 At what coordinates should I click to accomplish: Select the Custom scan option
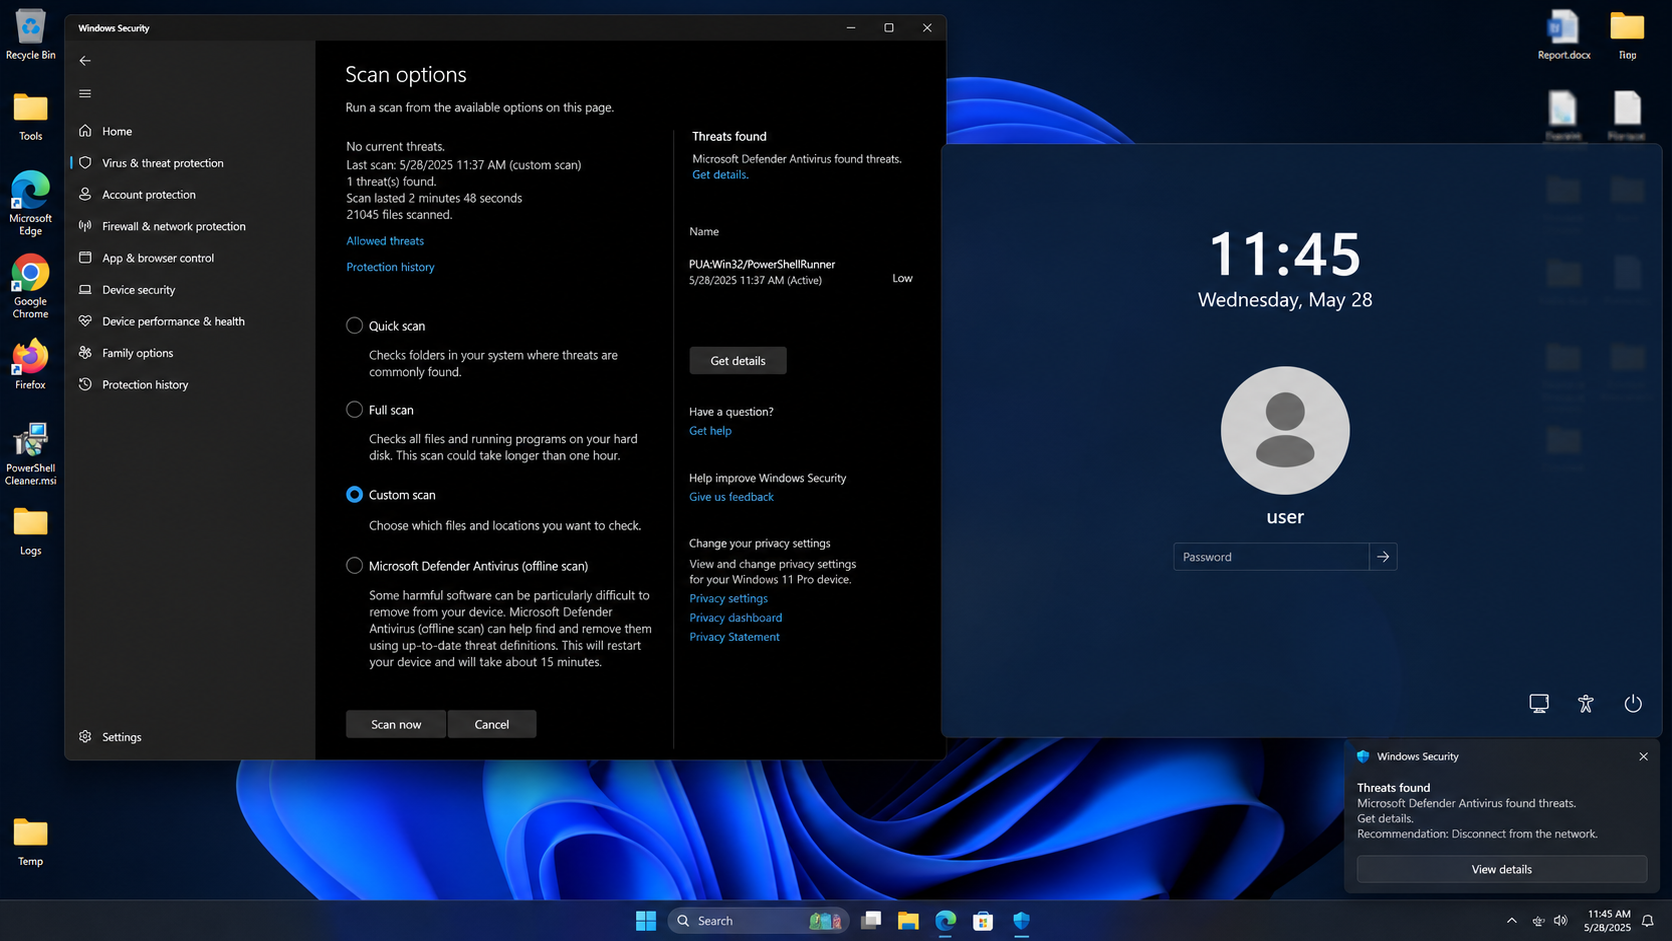click(354, 495)
